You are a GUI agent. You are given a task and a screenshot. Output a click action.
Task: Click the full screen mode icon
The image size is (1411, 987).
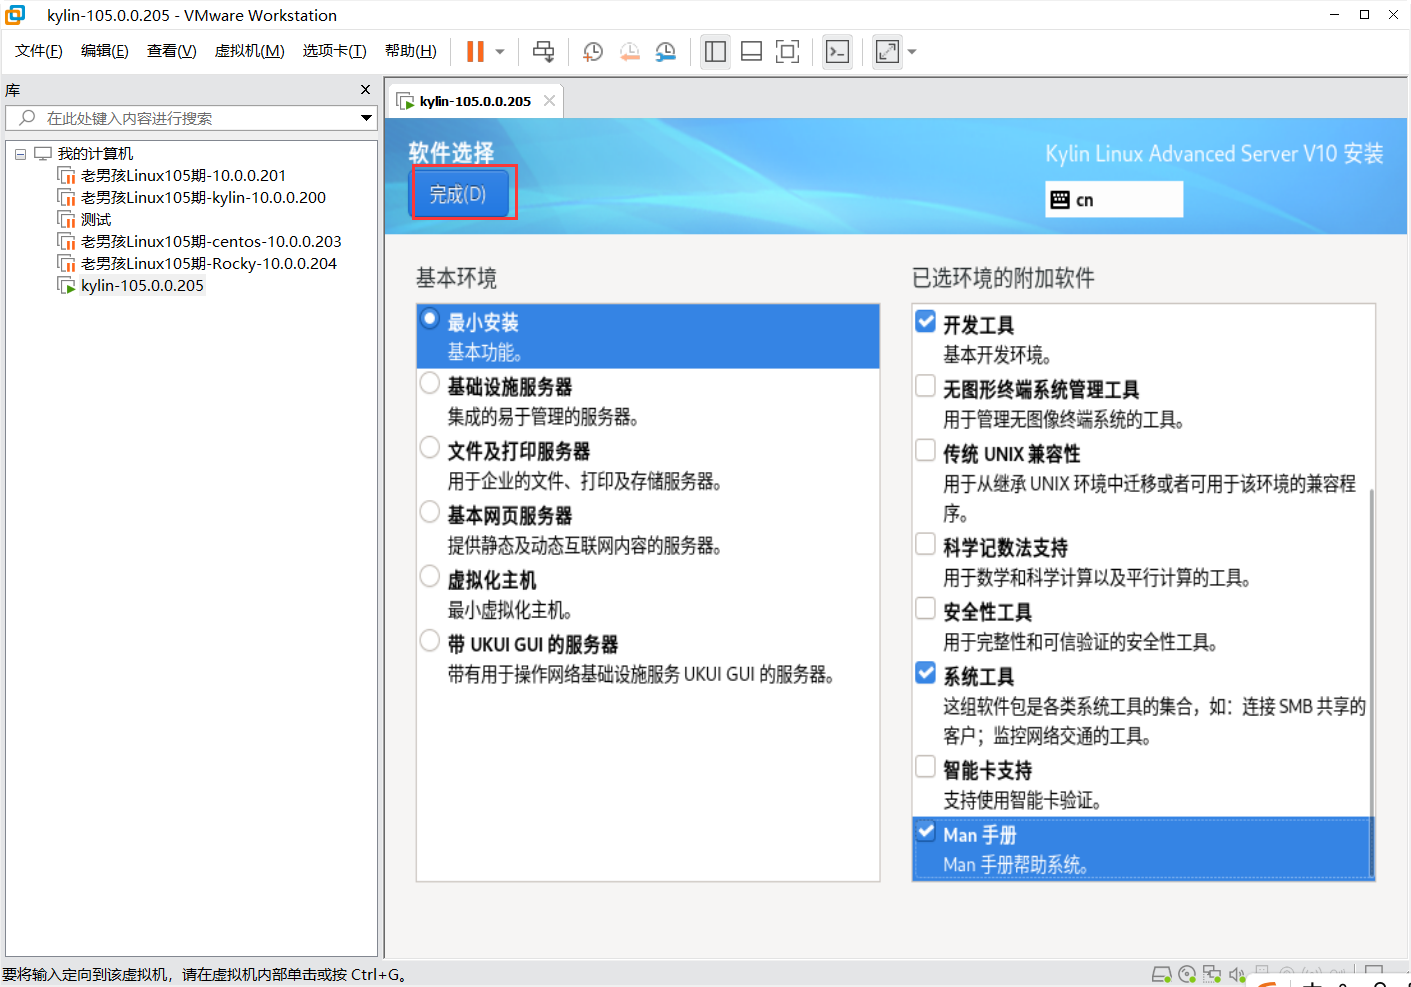[x=788, y=51]
